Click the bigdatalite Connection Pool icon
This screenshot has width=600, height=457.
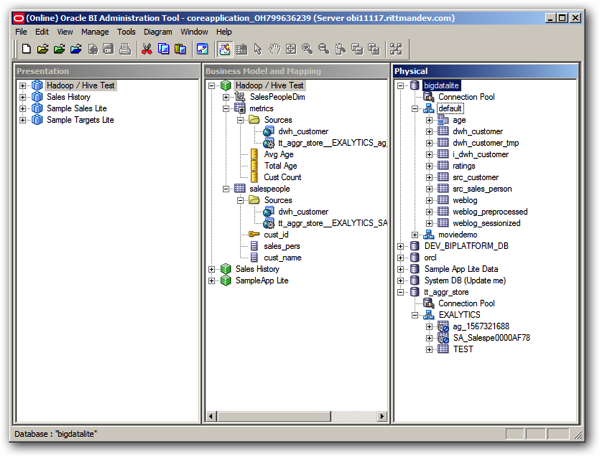429,97
